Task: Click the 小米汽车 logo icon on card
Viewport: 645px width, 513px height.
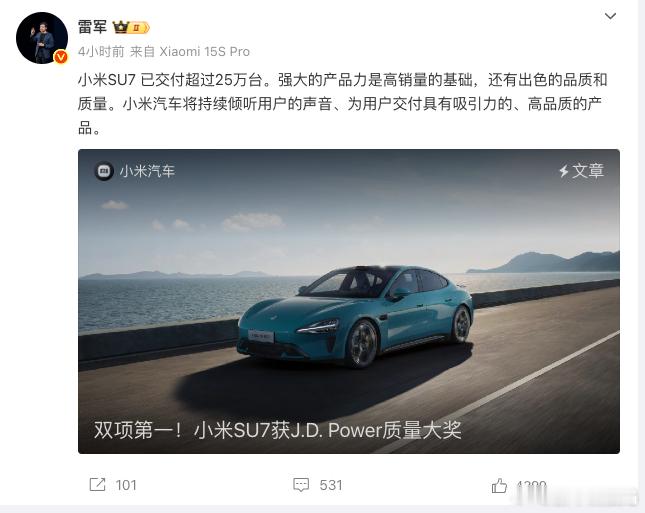Action: (104, 171)
